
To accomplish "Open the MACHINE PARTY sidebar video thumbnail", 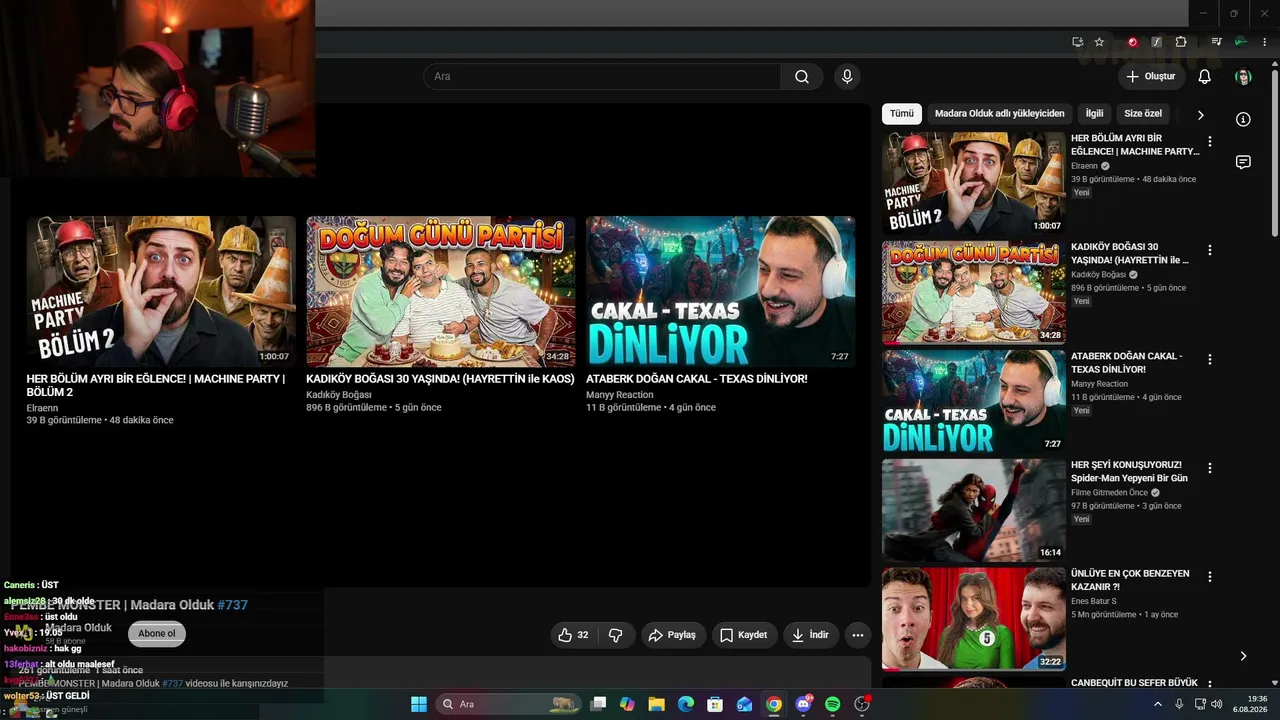I will 974,184.
